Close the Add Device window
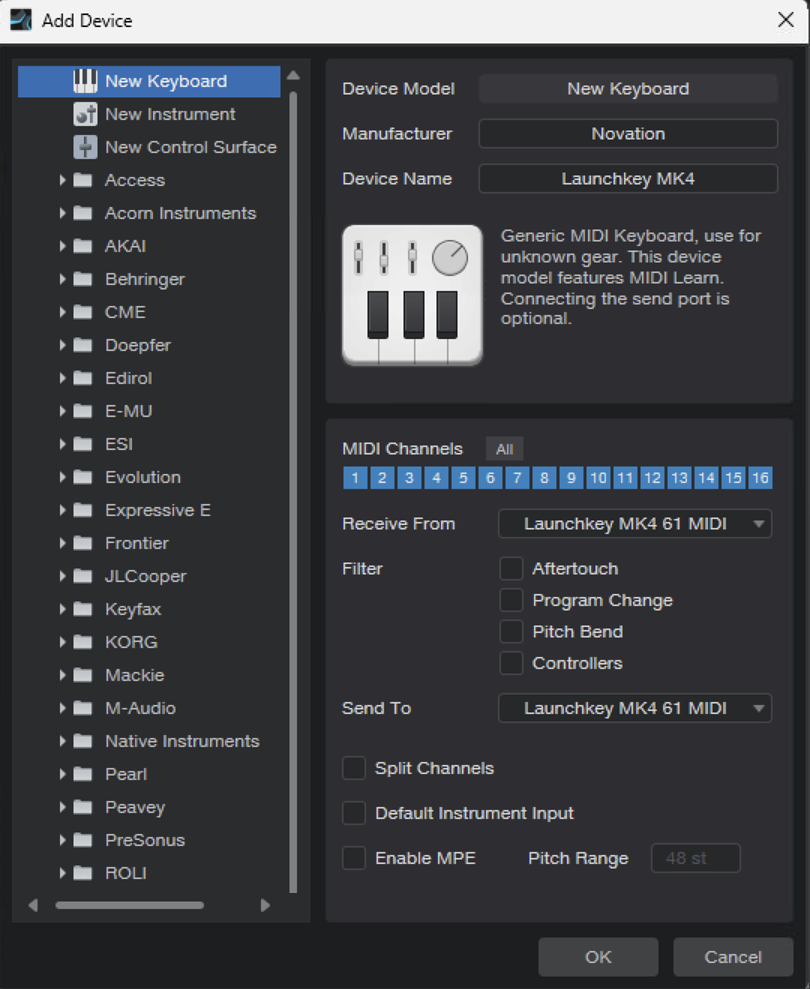810x989 pixels. [786, 20]
